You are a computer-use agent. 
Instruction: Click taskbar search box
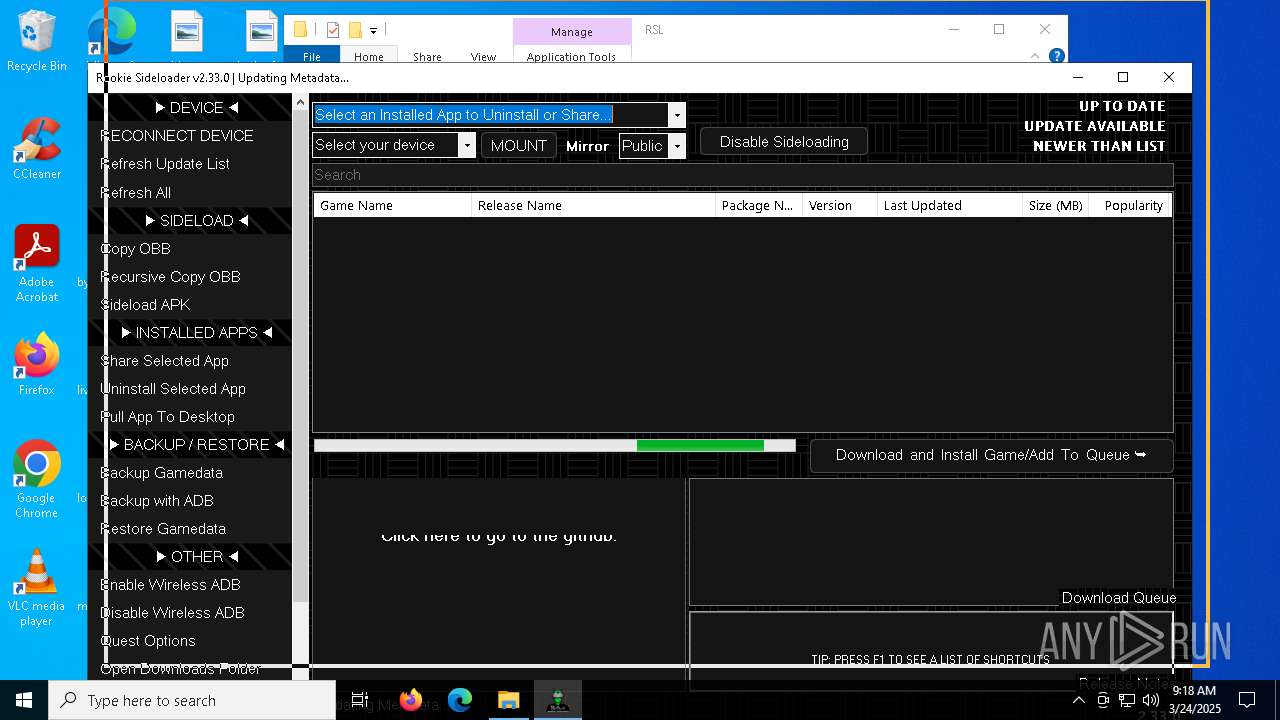[192, 700]
